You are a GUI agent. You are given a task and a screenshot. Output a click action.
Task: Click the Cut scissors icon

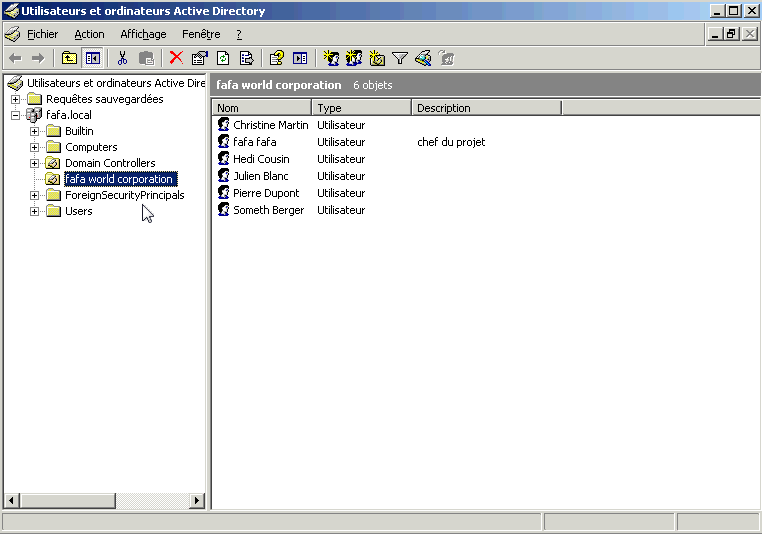pos(122,59)
